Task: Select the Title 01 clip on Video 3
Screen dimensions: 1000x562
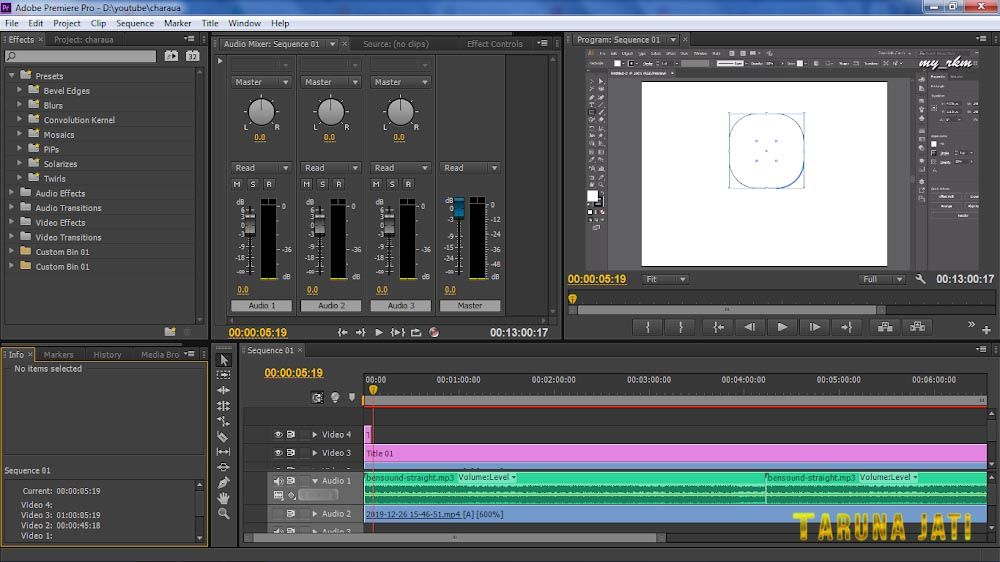Action: 675,453
